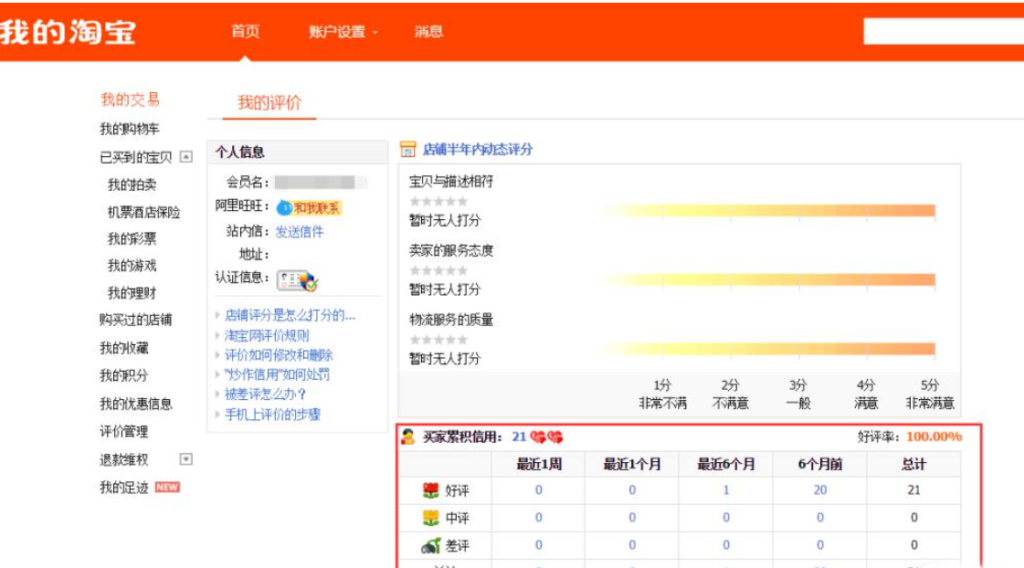Click the 我的交易 sidebar heading
Screen dimensions: 1024x568
click(x=130, y=99)
